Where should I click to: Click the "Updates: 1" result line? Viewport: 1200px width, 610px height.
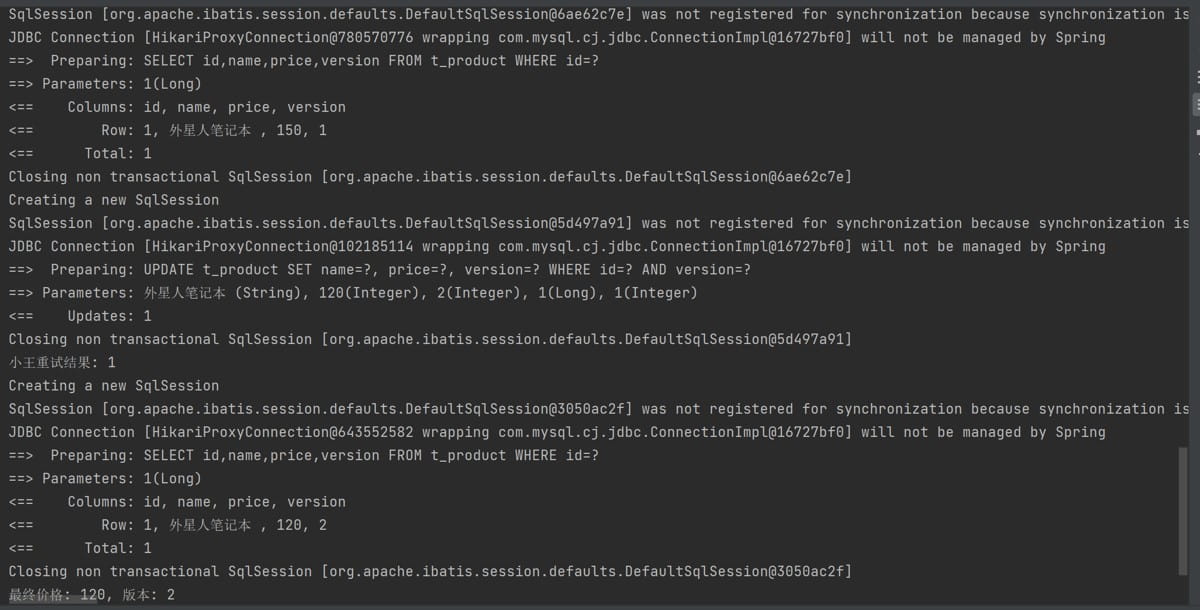(110, 316)
